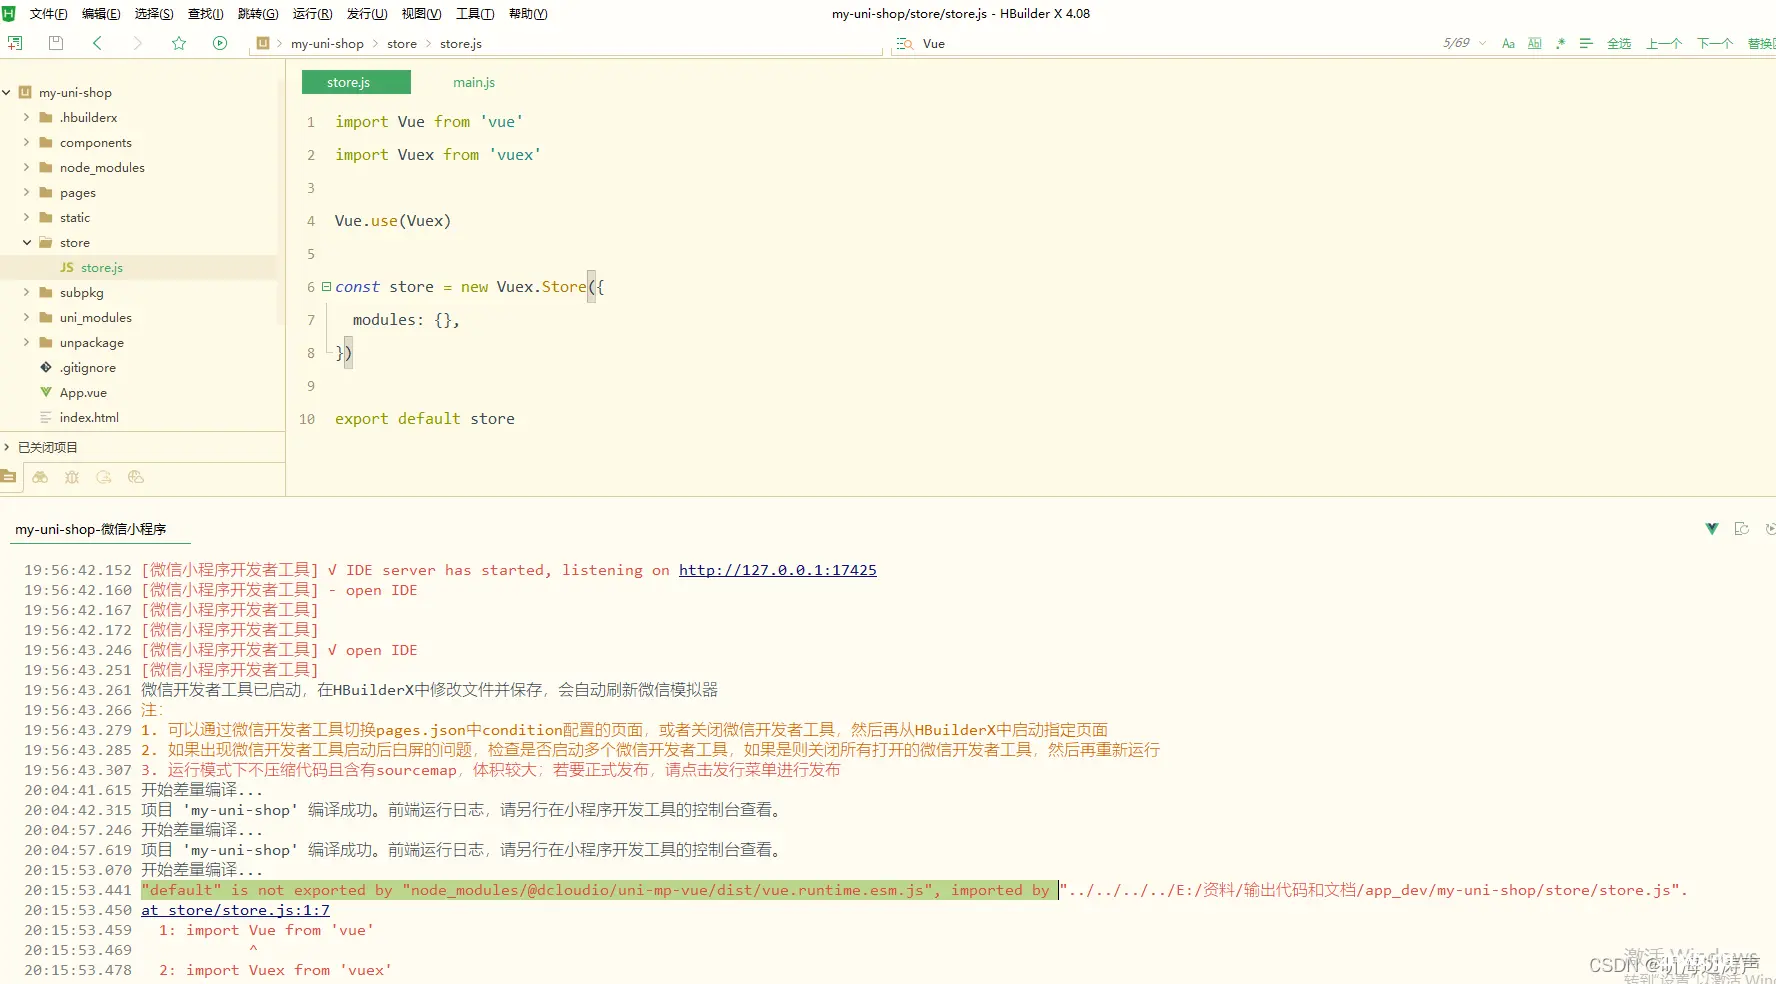The image size is (1776, 984).
Task: Expand the unpackage folder
Action: coord(27,342)
